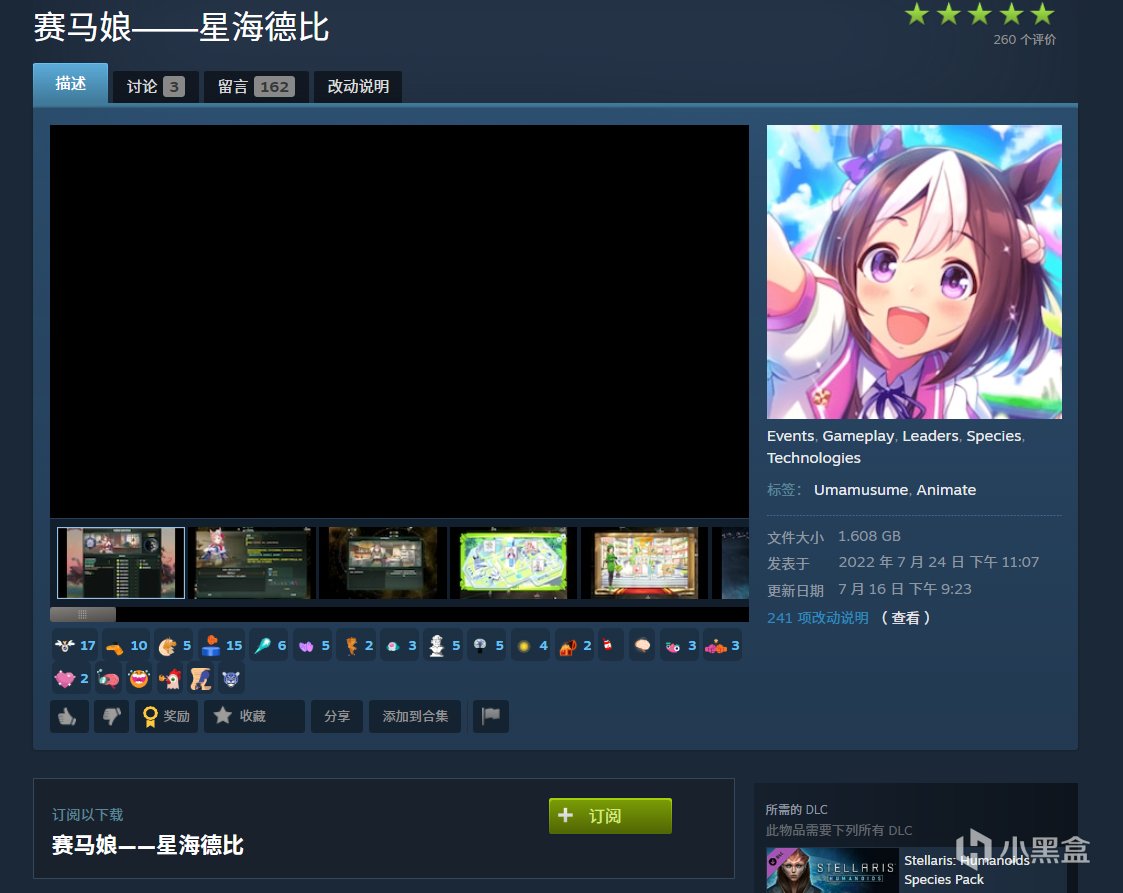Click the Events category tag
Viewport: 1123px width, 893px height.
pos(790,435)
